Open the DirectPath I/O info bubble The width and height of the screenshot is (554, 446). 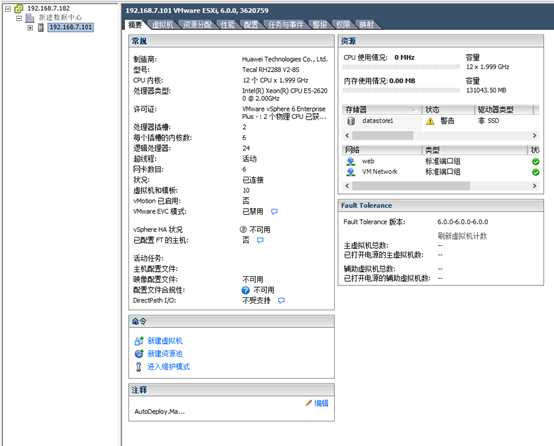coord(281,300)
